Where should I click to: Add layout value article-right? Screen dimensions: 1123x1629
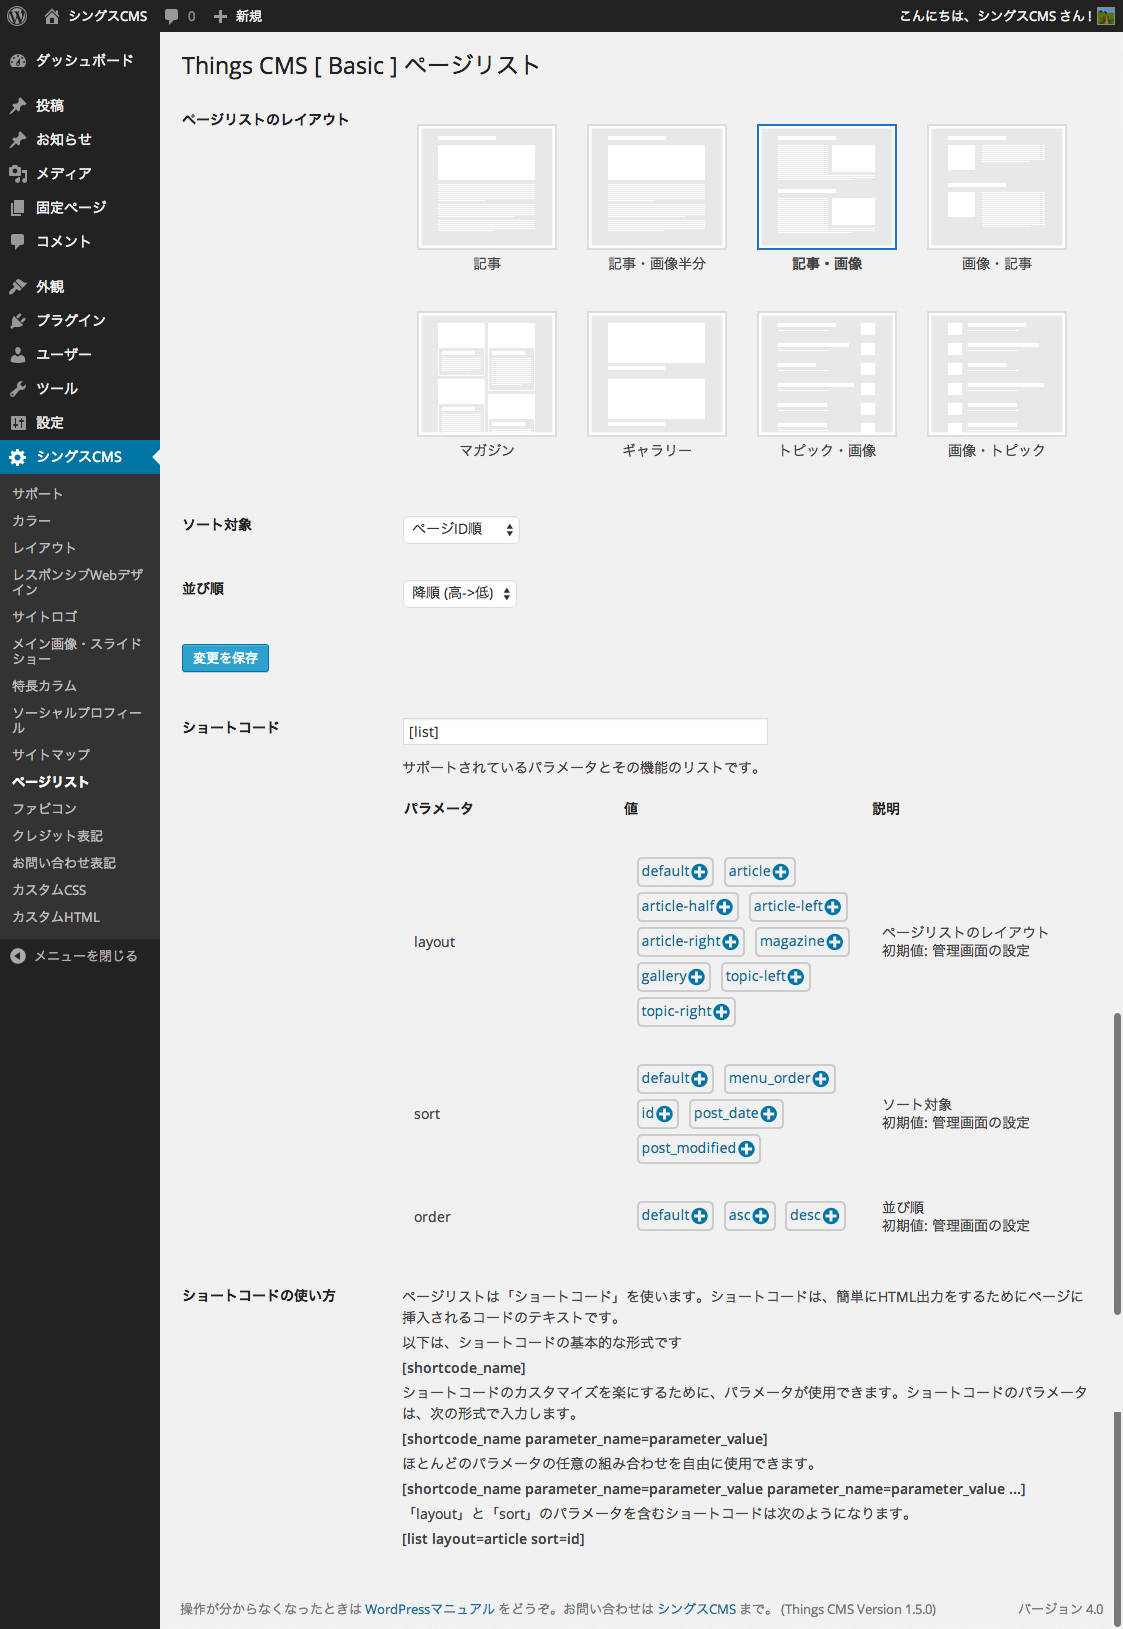click(690, 942)
